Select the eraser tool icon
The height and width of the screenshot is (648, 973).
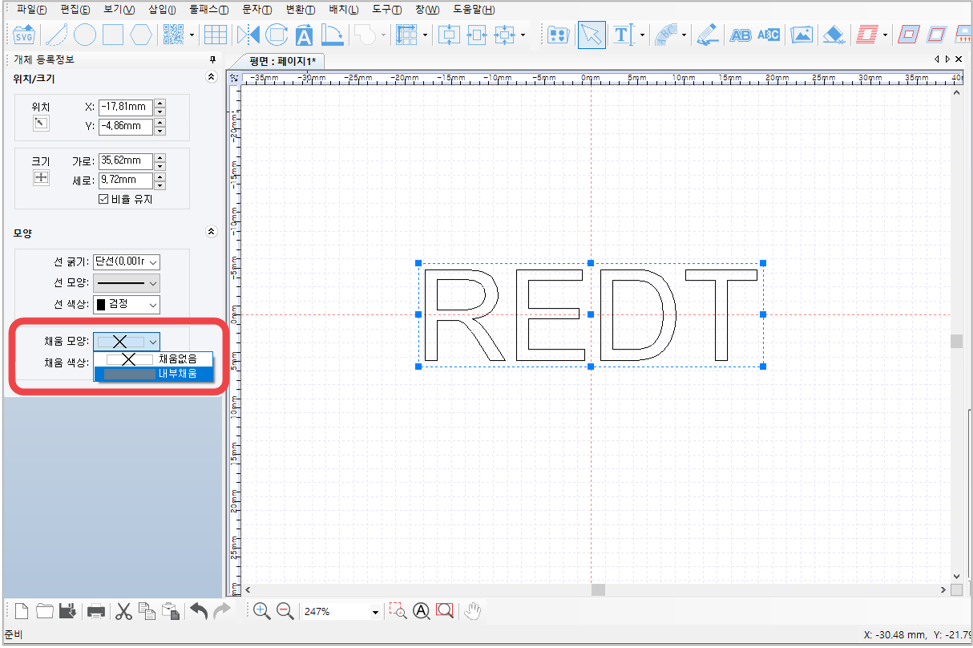coord(834,35)
